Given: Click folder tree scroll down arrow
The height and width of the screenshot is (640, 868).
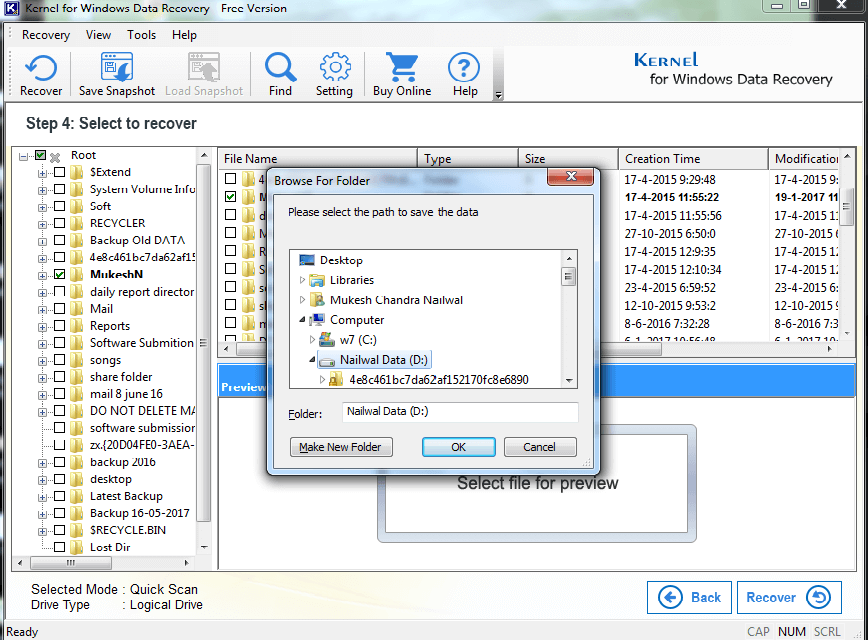Looking at the screenshot, I should coord(204,547).
